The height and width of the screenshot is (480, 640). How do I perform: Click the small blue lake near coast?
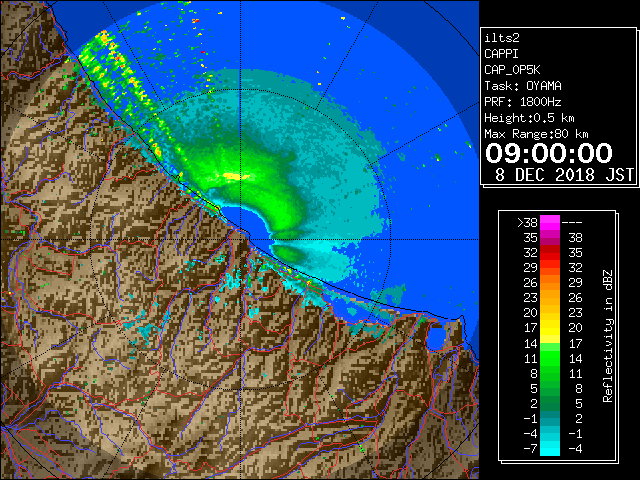(x=435, y=337)
